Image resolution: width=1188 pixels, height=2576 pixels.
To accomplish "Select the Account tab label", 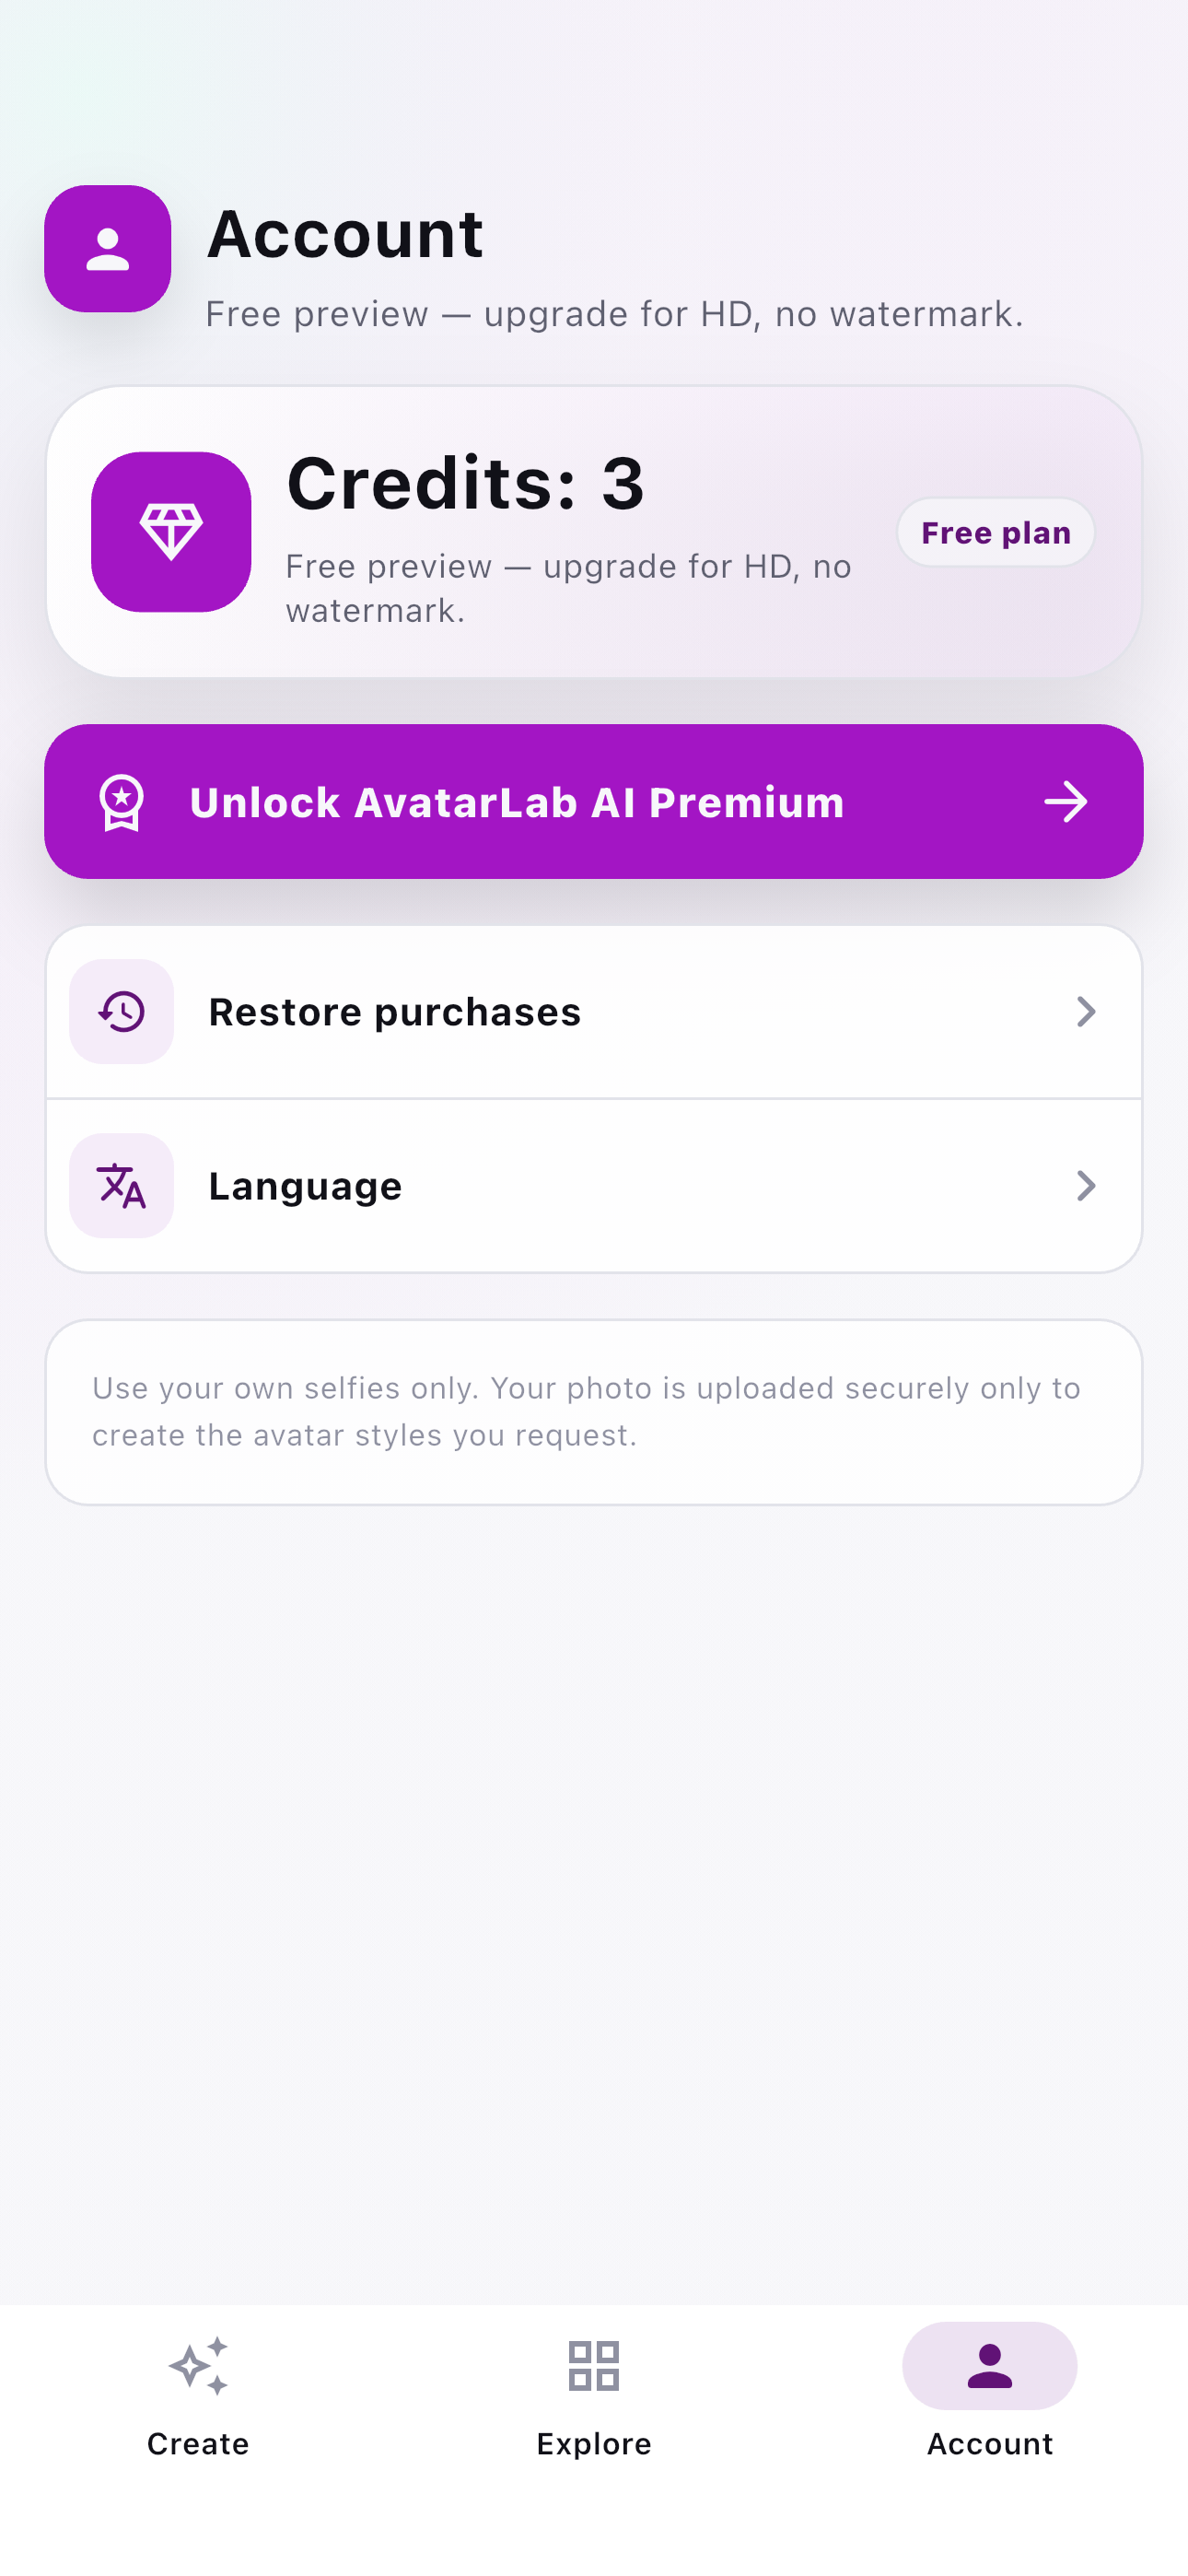I will [x=990, y=2444].
